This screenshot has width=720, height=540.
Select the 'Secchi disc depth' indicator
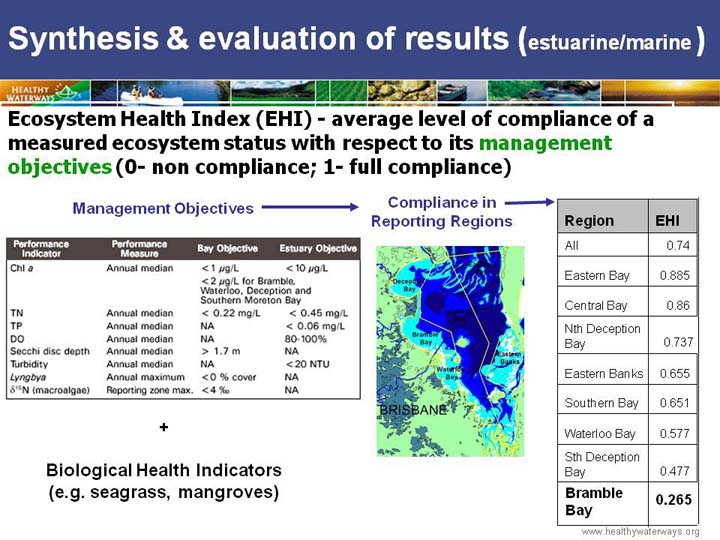[x=50, y=351]
